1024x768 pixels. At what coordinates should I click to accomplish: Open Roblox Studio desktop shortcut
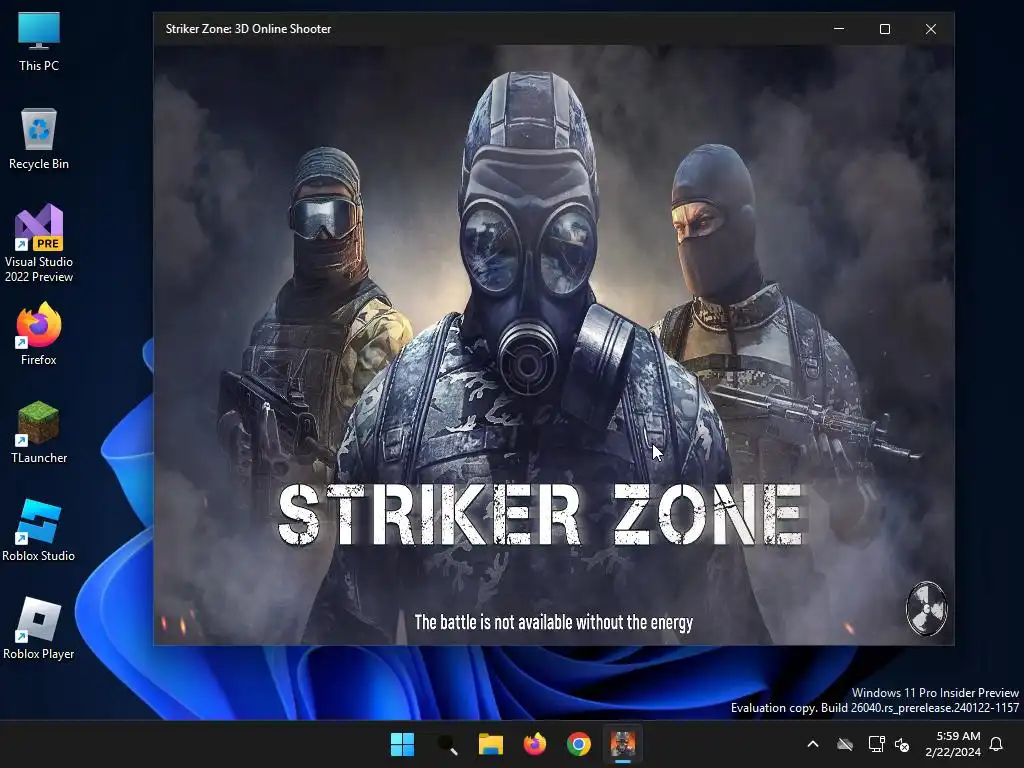pos(39,530)
